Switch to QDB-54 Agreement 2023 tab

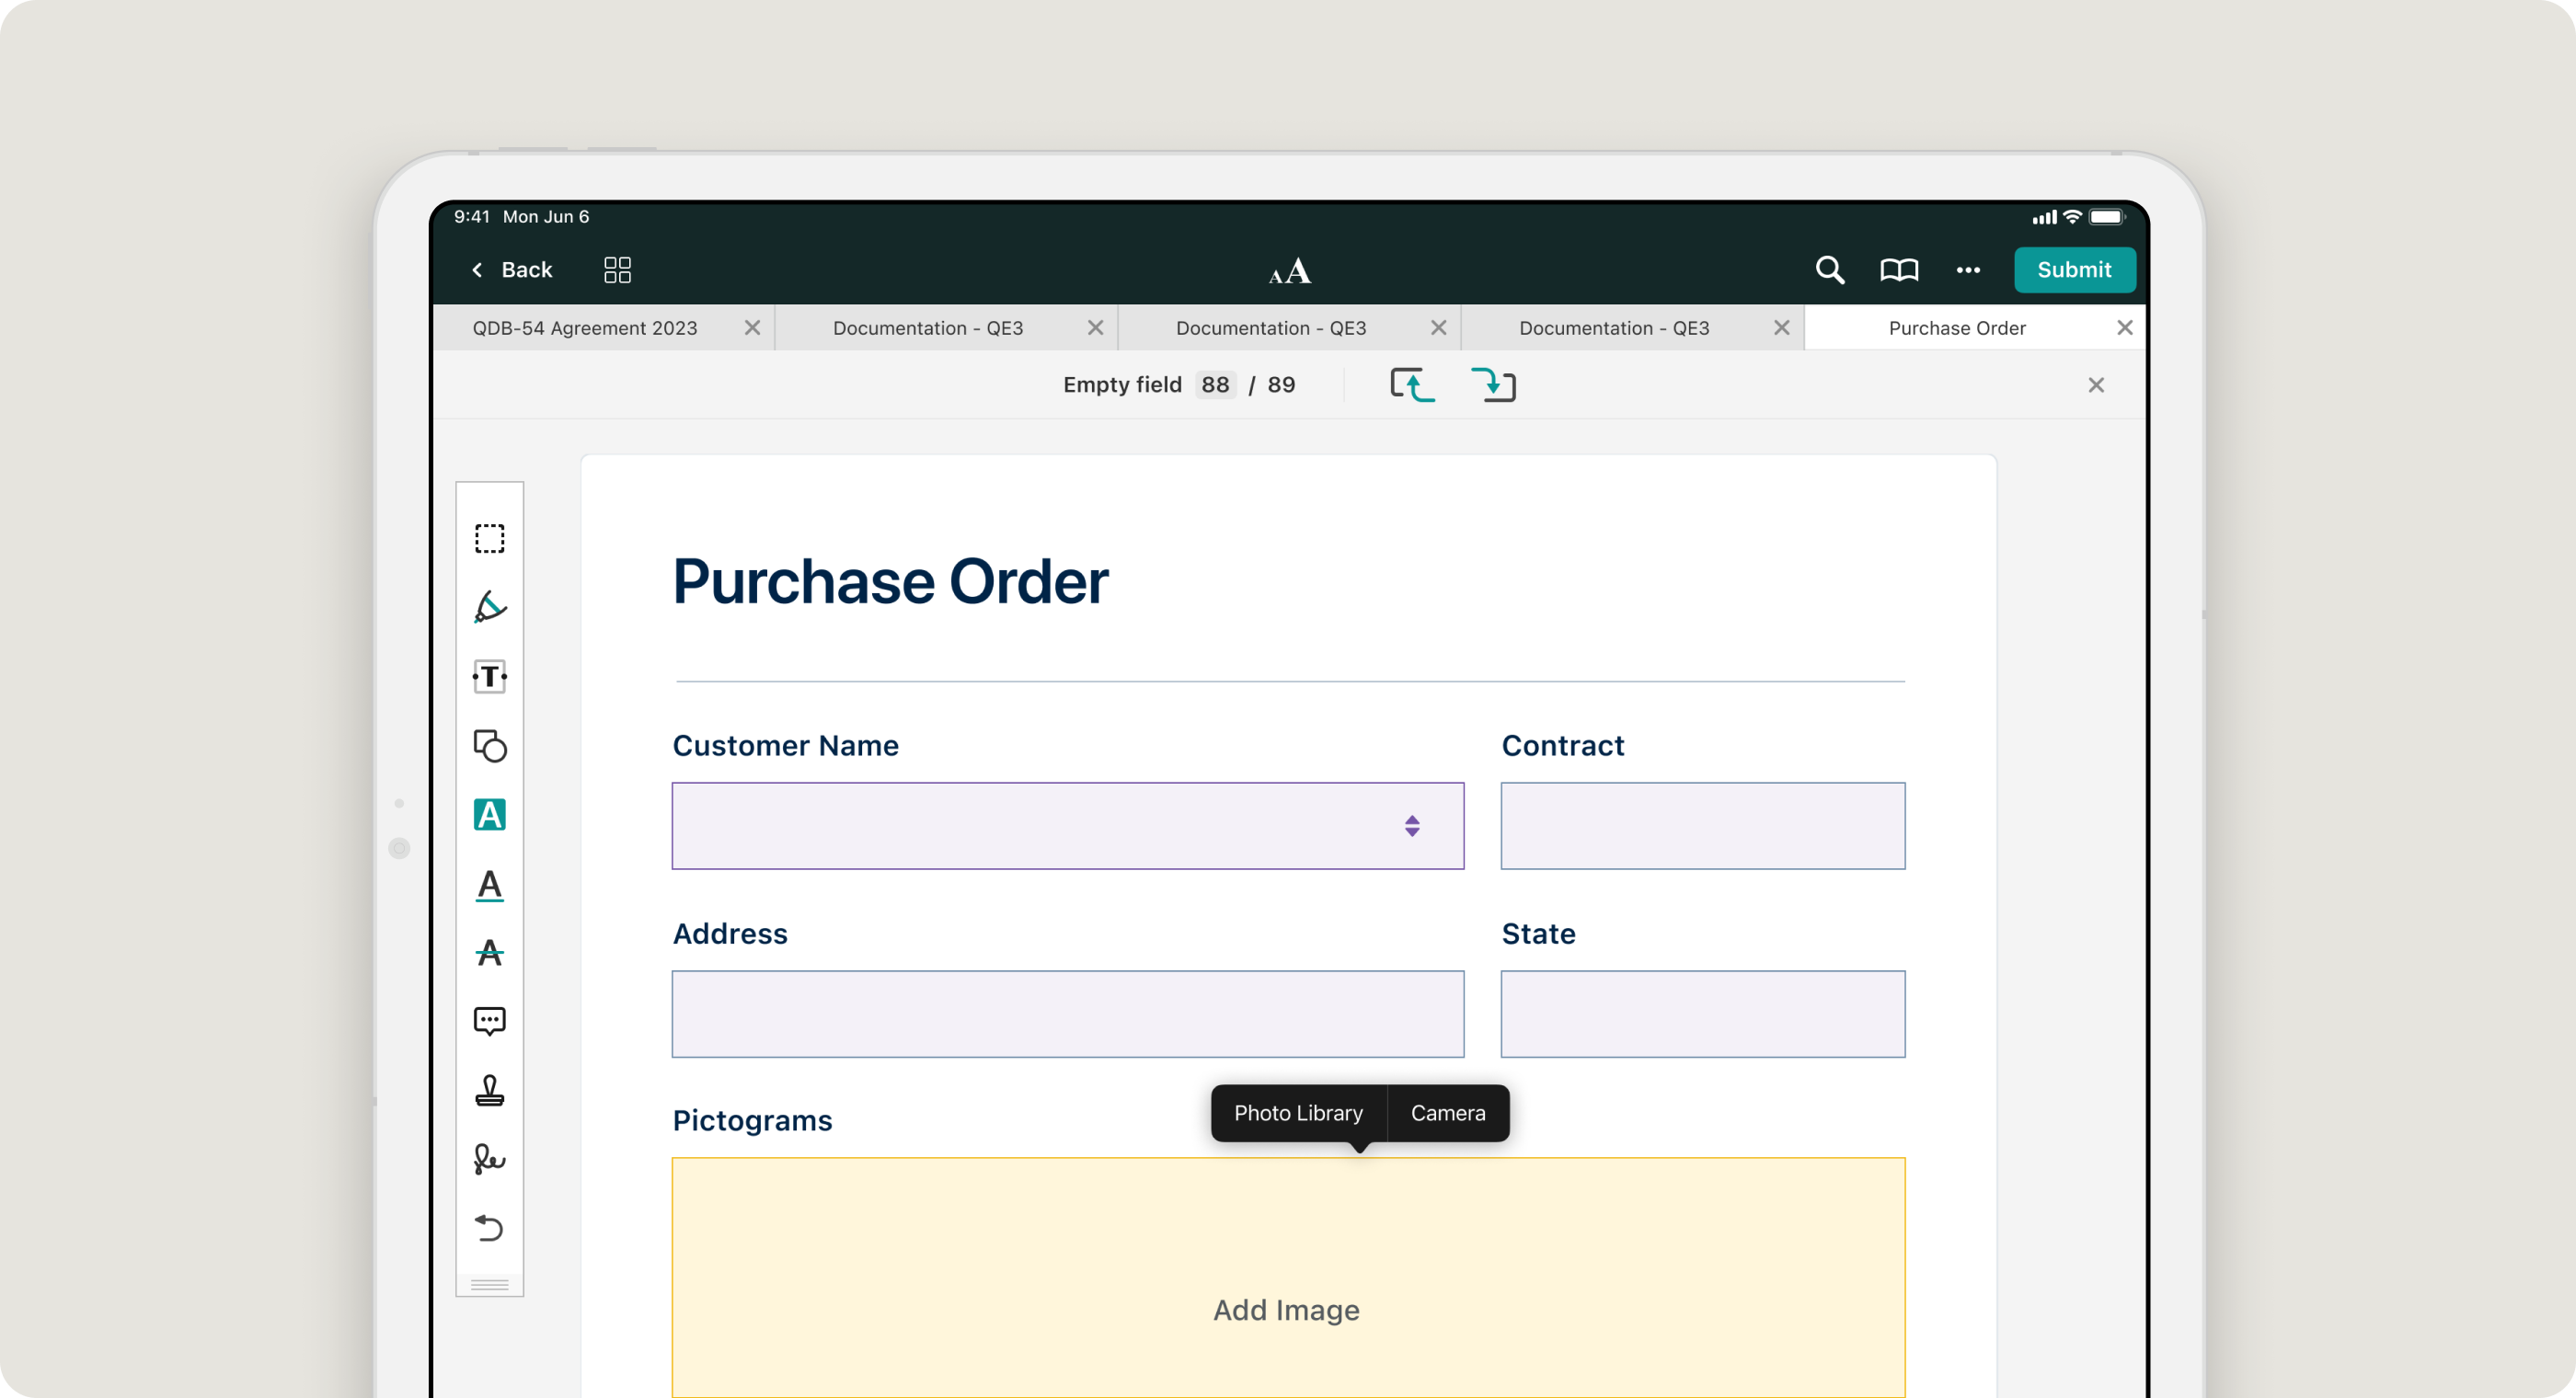click(585, 328)
